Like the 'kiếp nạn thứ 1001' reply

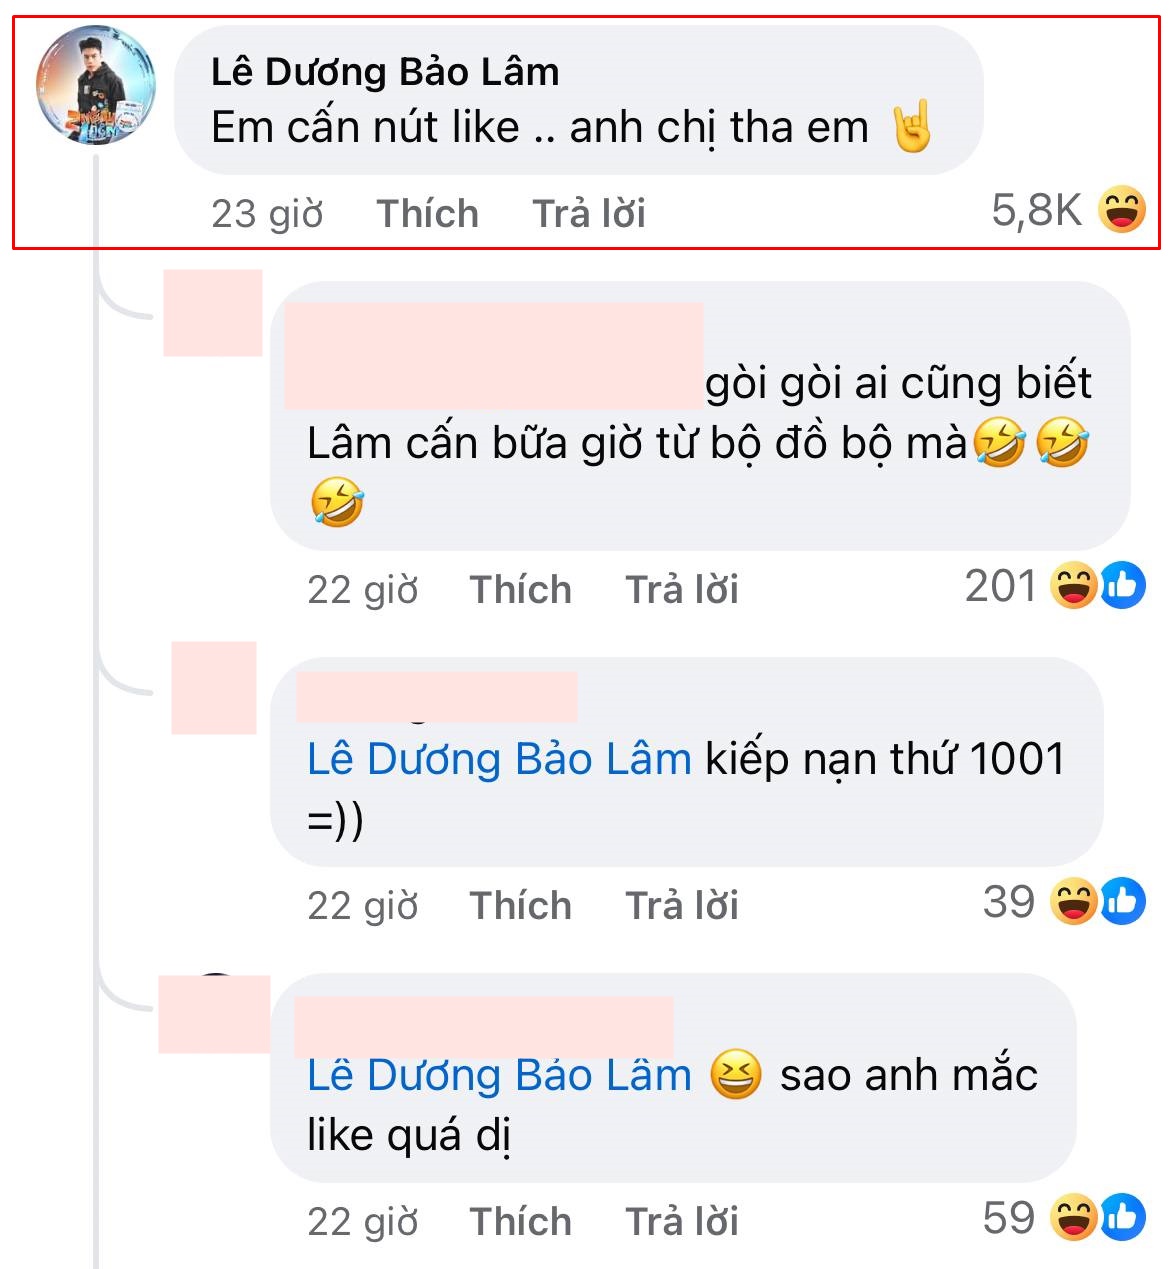tap(521, 906)
